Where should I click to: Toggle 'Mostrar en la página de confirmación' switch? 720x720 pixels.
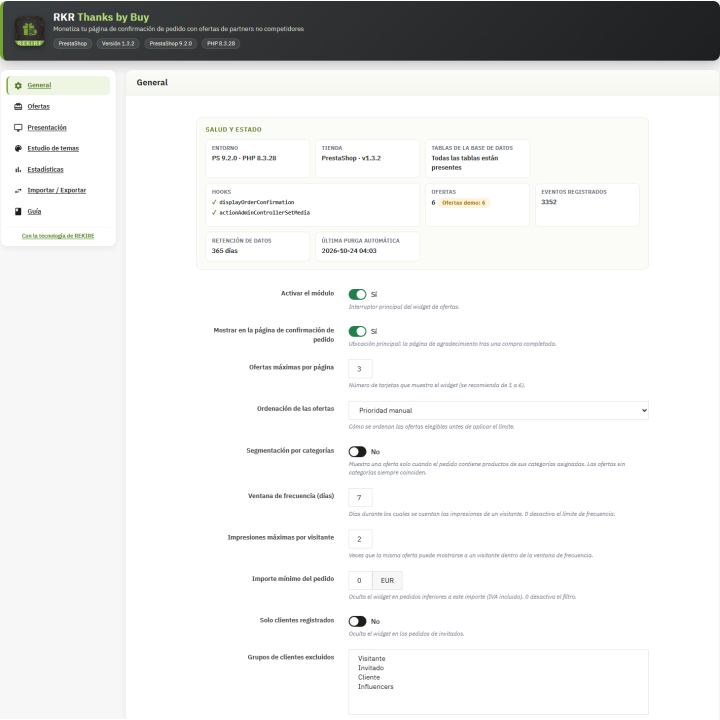click(357, 332)
